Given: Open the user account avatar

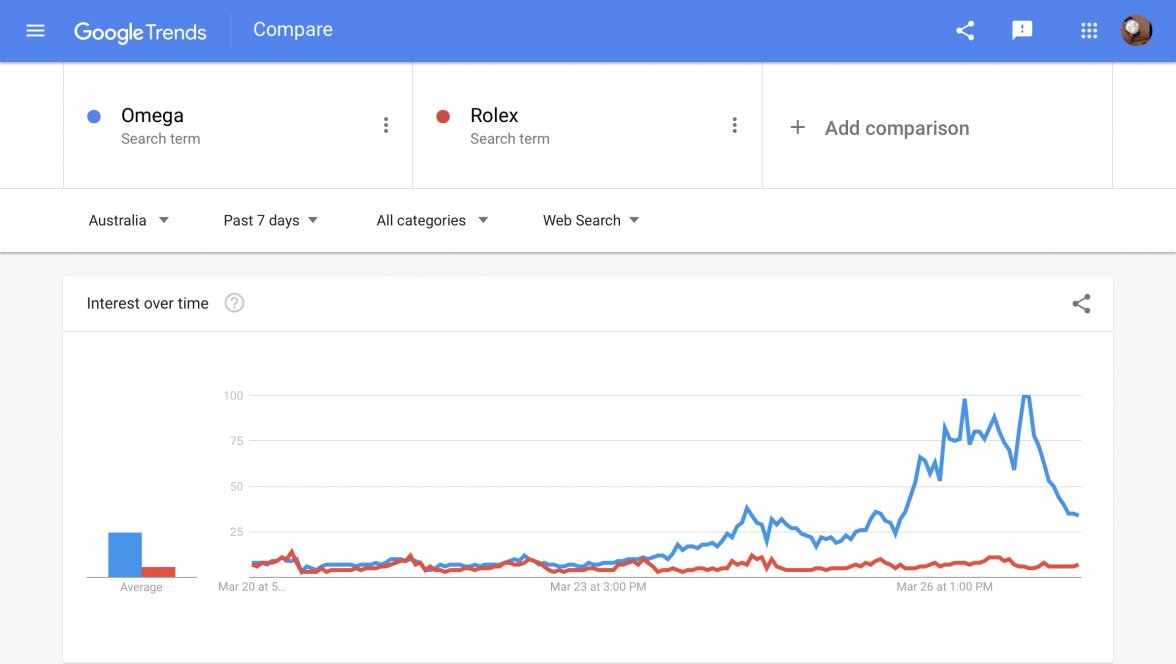Looking at the screenshot, I should (1136, 30).
